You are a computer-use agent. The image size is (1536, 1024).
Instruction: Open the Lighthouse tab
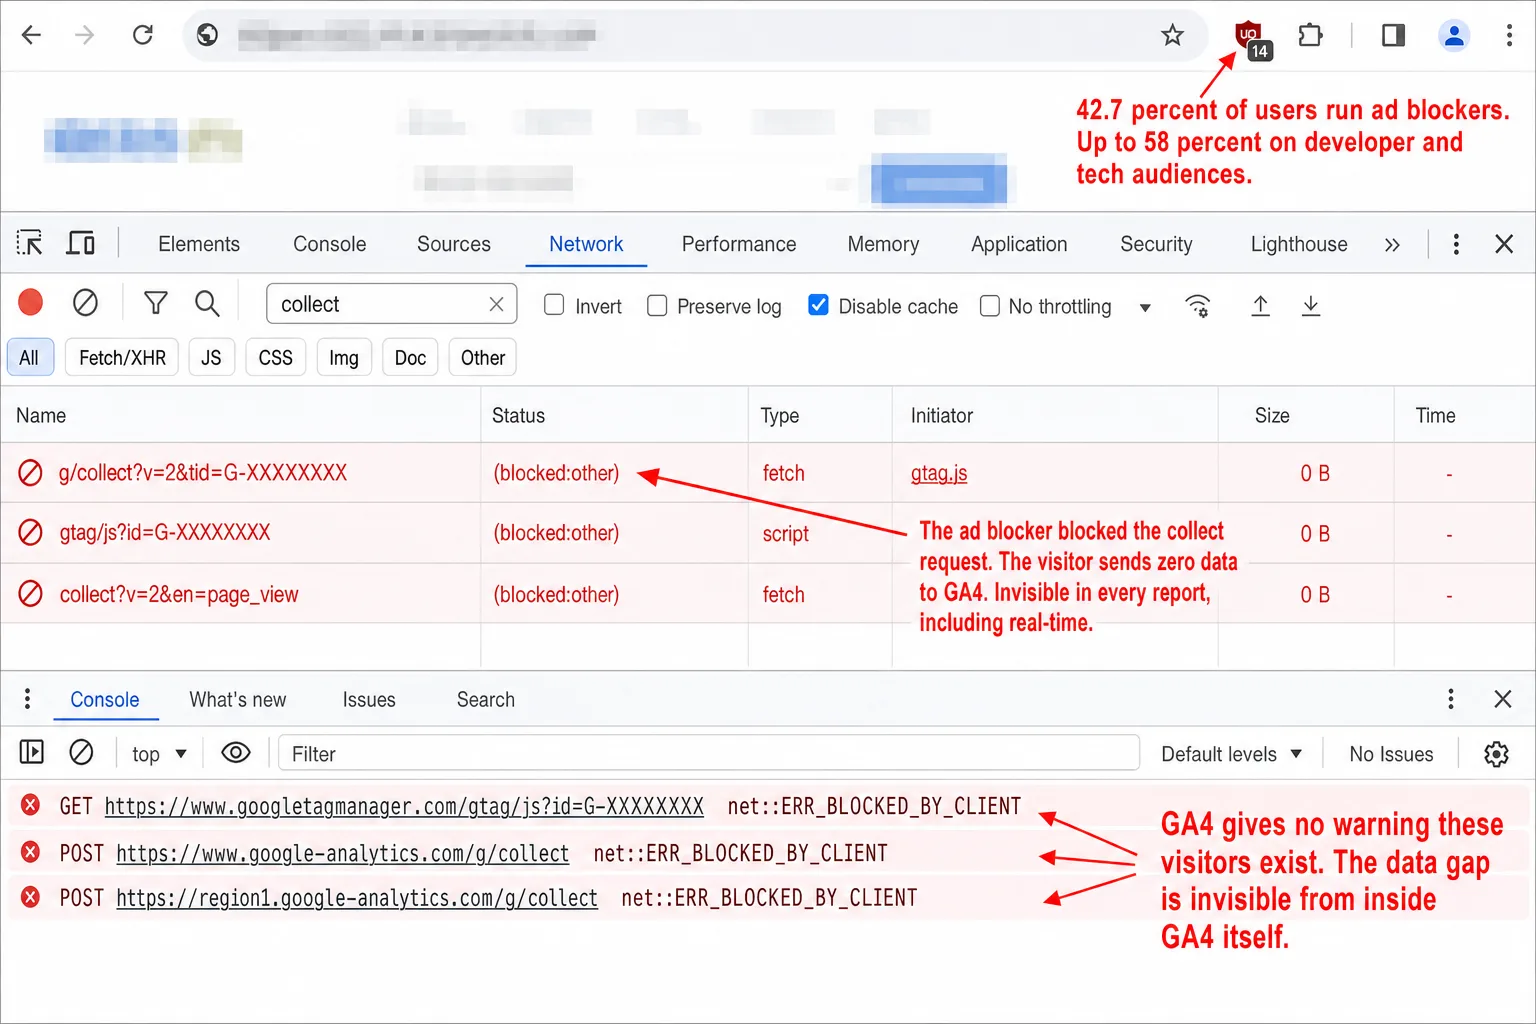tap(1299, 244)
